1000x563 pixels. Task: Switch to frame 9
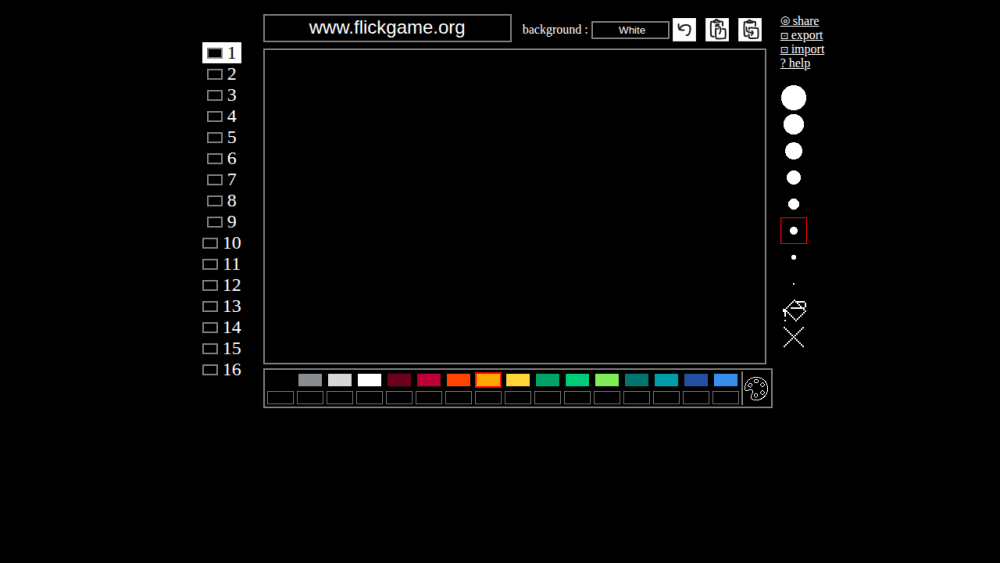(221, 221)
